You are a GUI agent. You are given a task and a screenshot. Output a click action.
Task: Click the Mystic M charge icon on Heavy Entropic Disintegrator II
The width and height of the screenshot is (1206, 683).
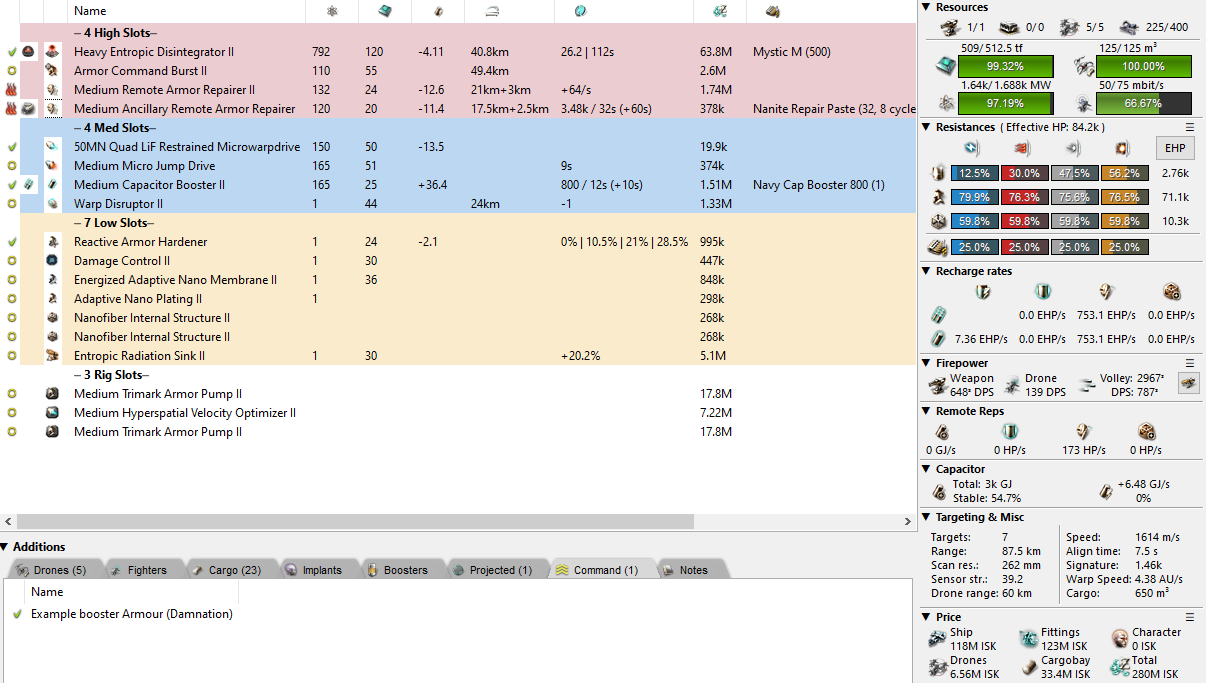click(x=29, y=51)
